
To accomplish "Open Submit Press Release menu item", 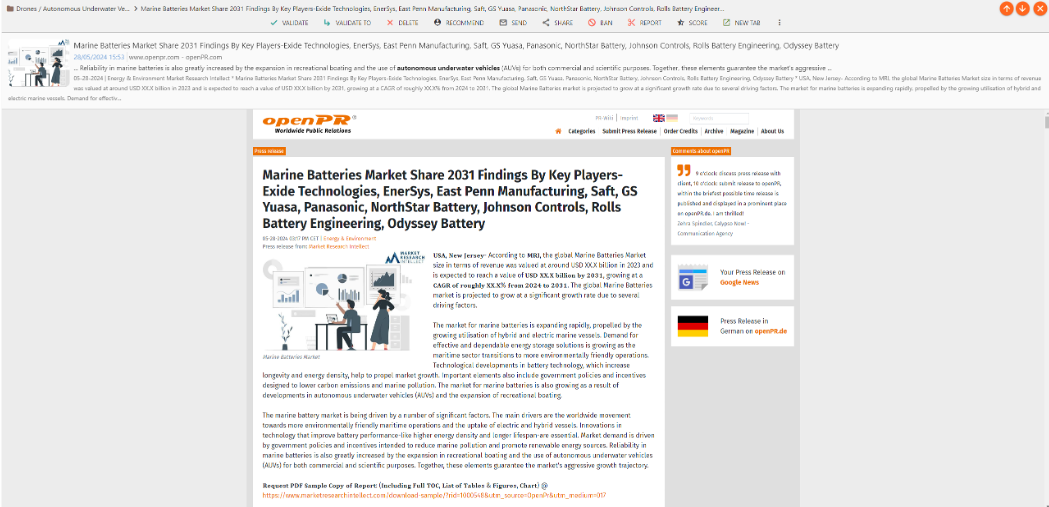I will tap(629, 131).
